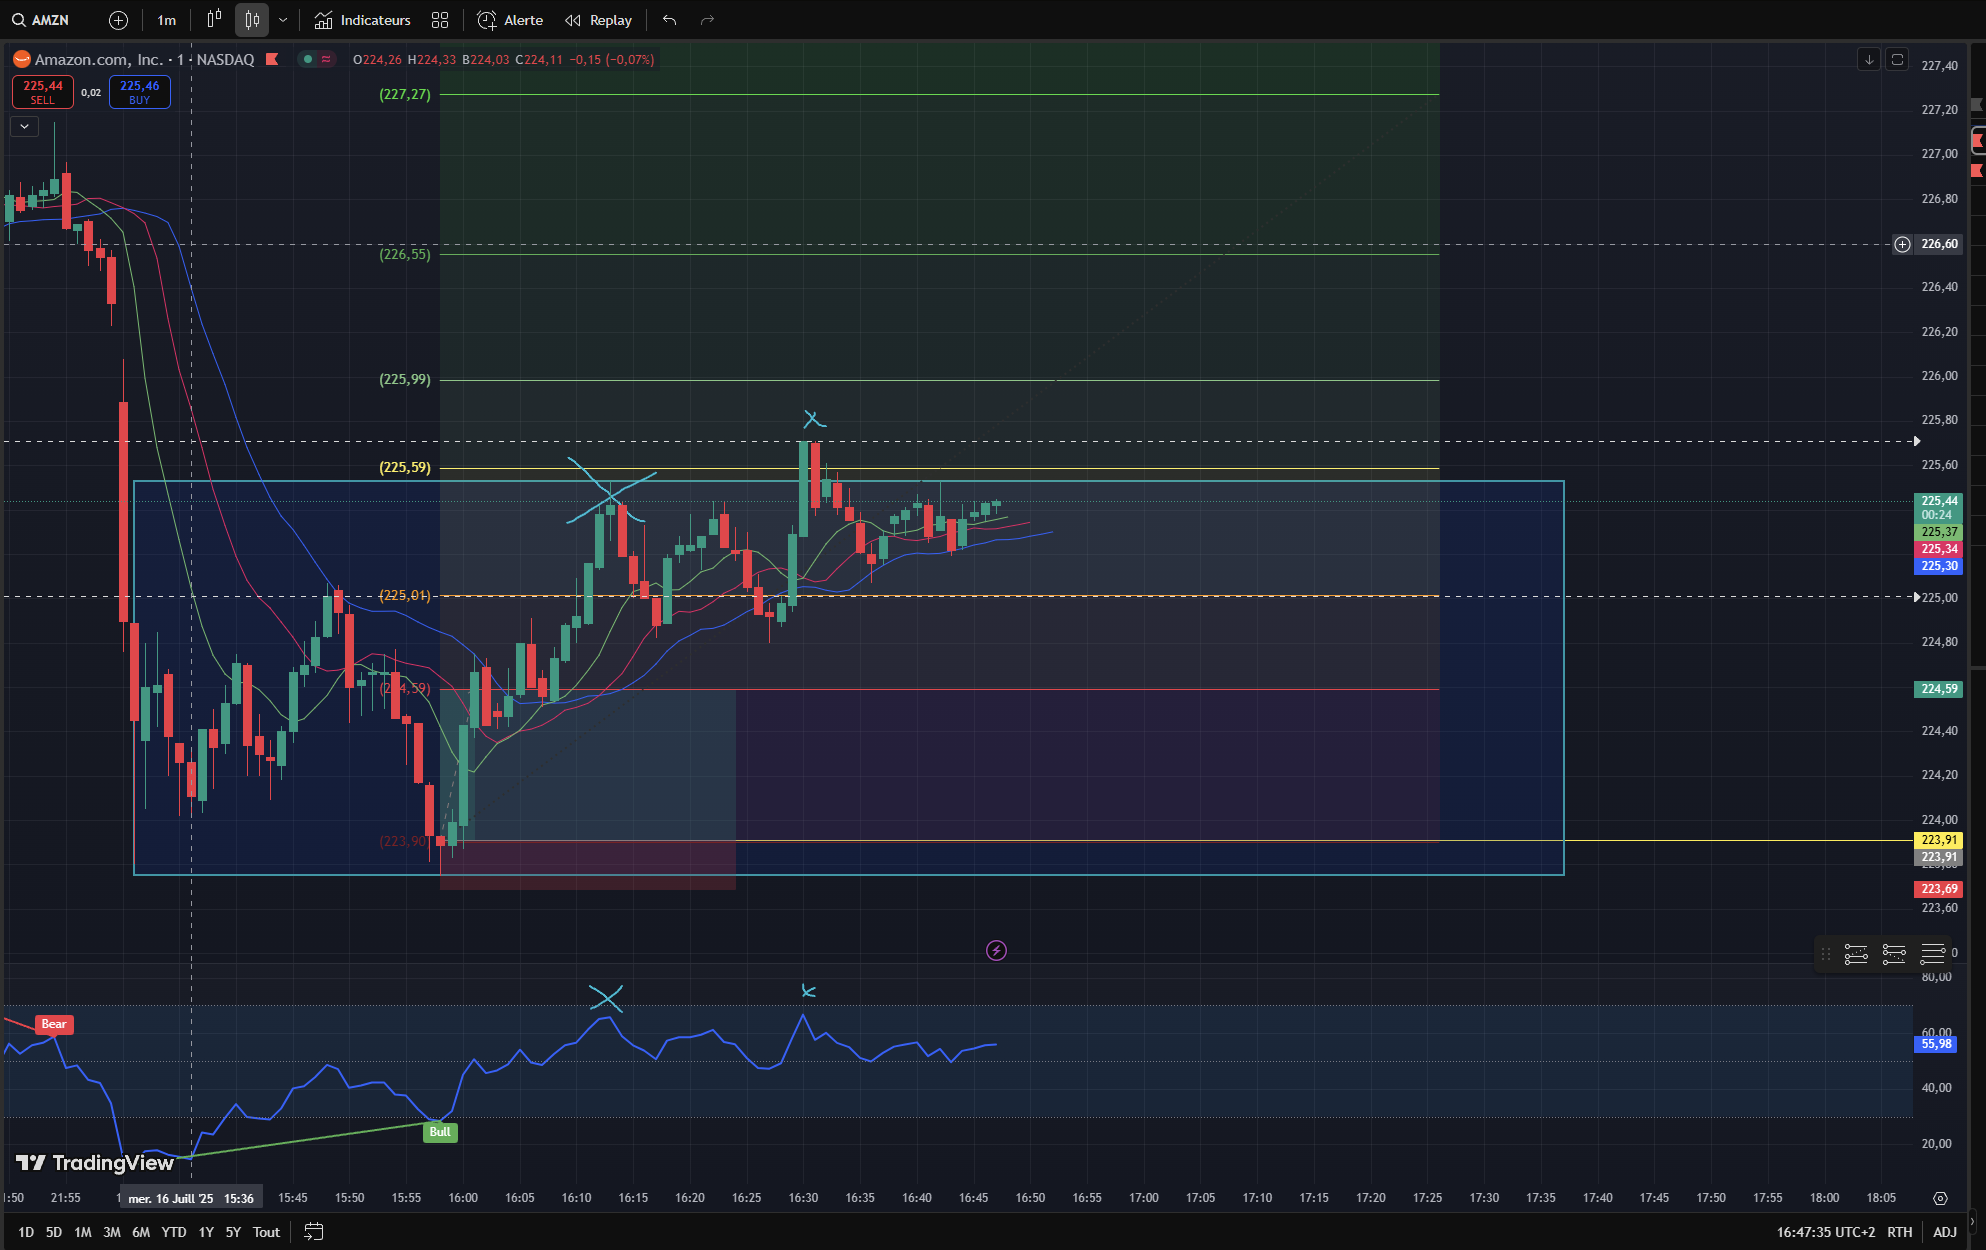Click the 226,60 crosshair price label
This screenshot has height=1250, width=1986.
[1939, 244]
